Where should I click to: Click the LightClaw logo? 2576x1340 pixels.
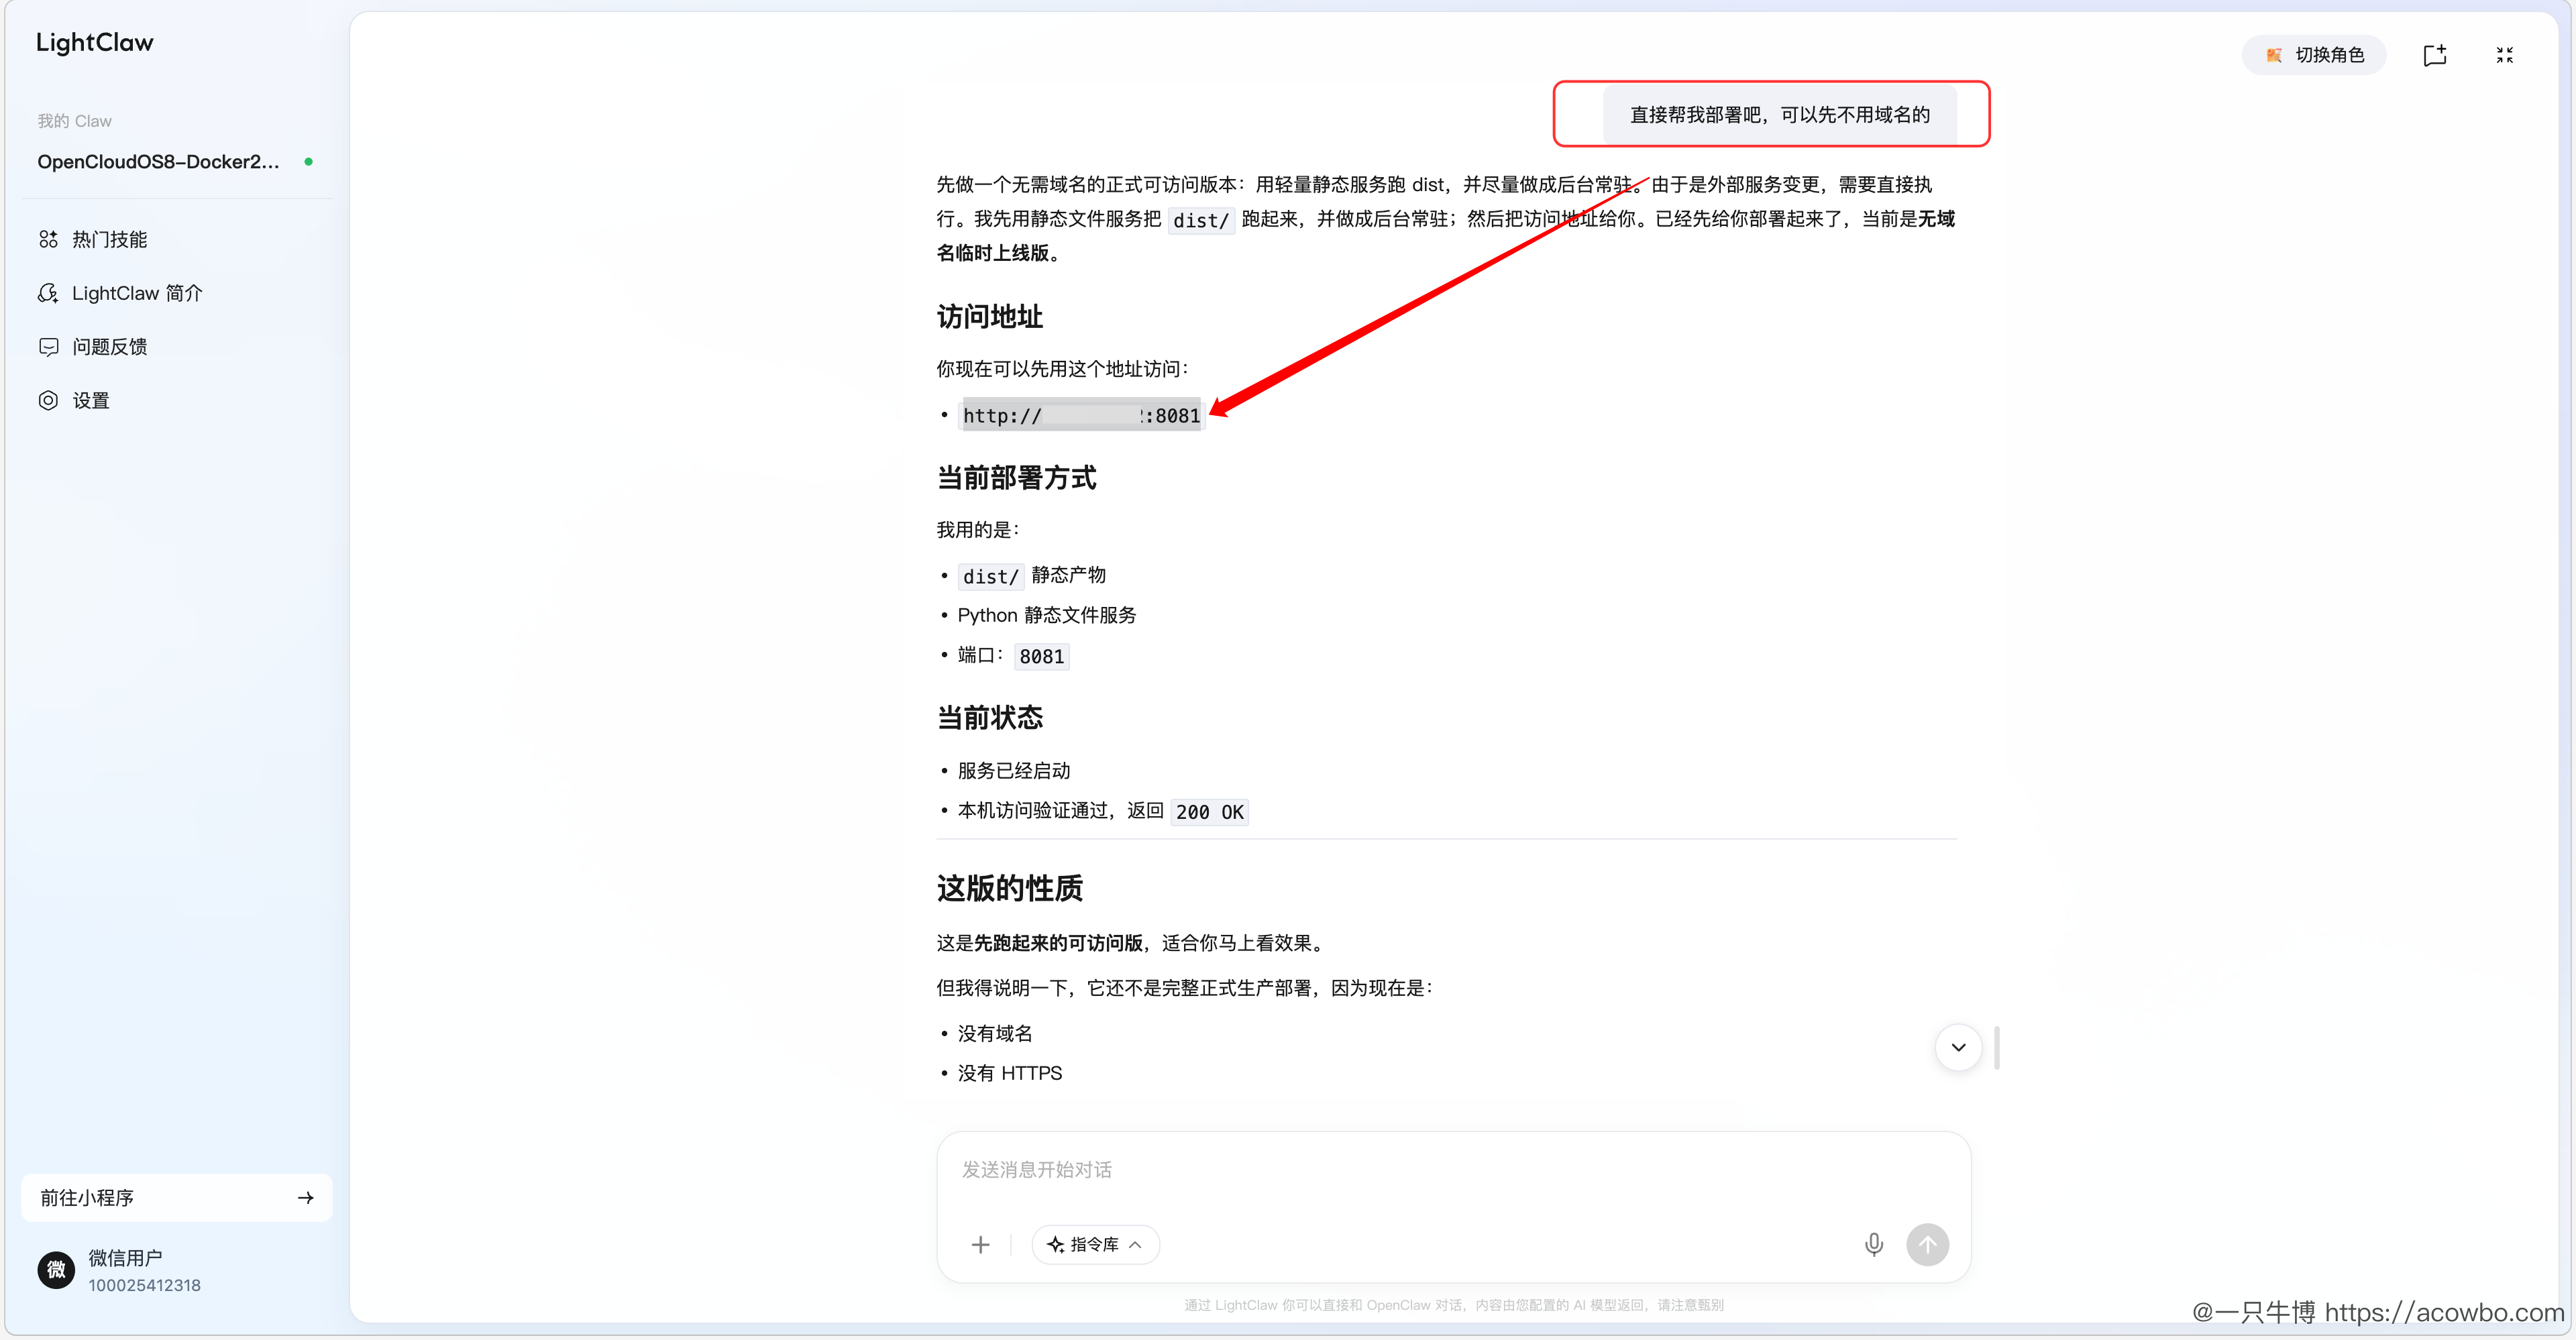(x=95, y=43)
